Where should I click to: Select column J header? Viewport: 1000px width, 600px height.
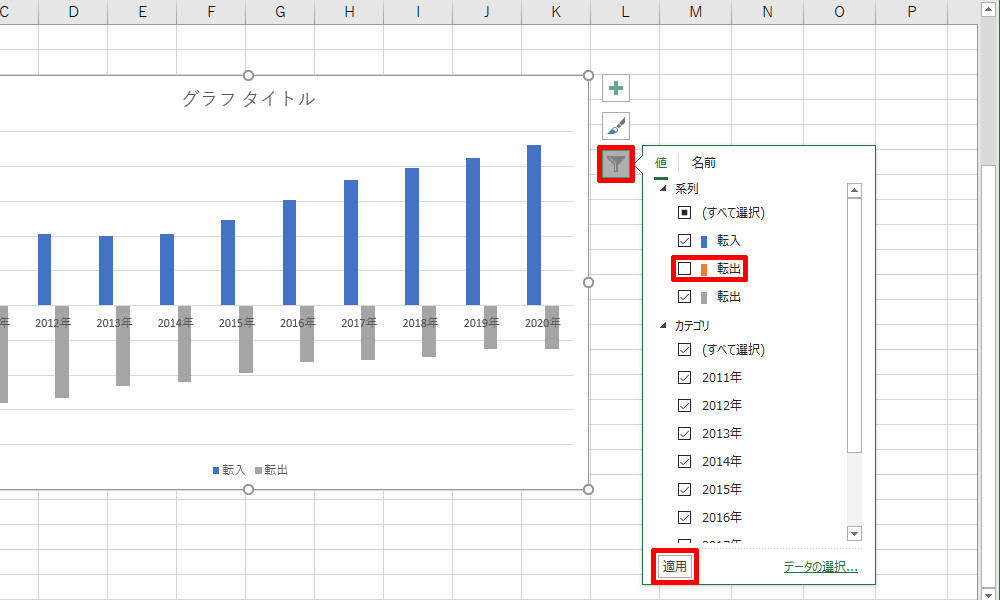[x=487, y=11]
